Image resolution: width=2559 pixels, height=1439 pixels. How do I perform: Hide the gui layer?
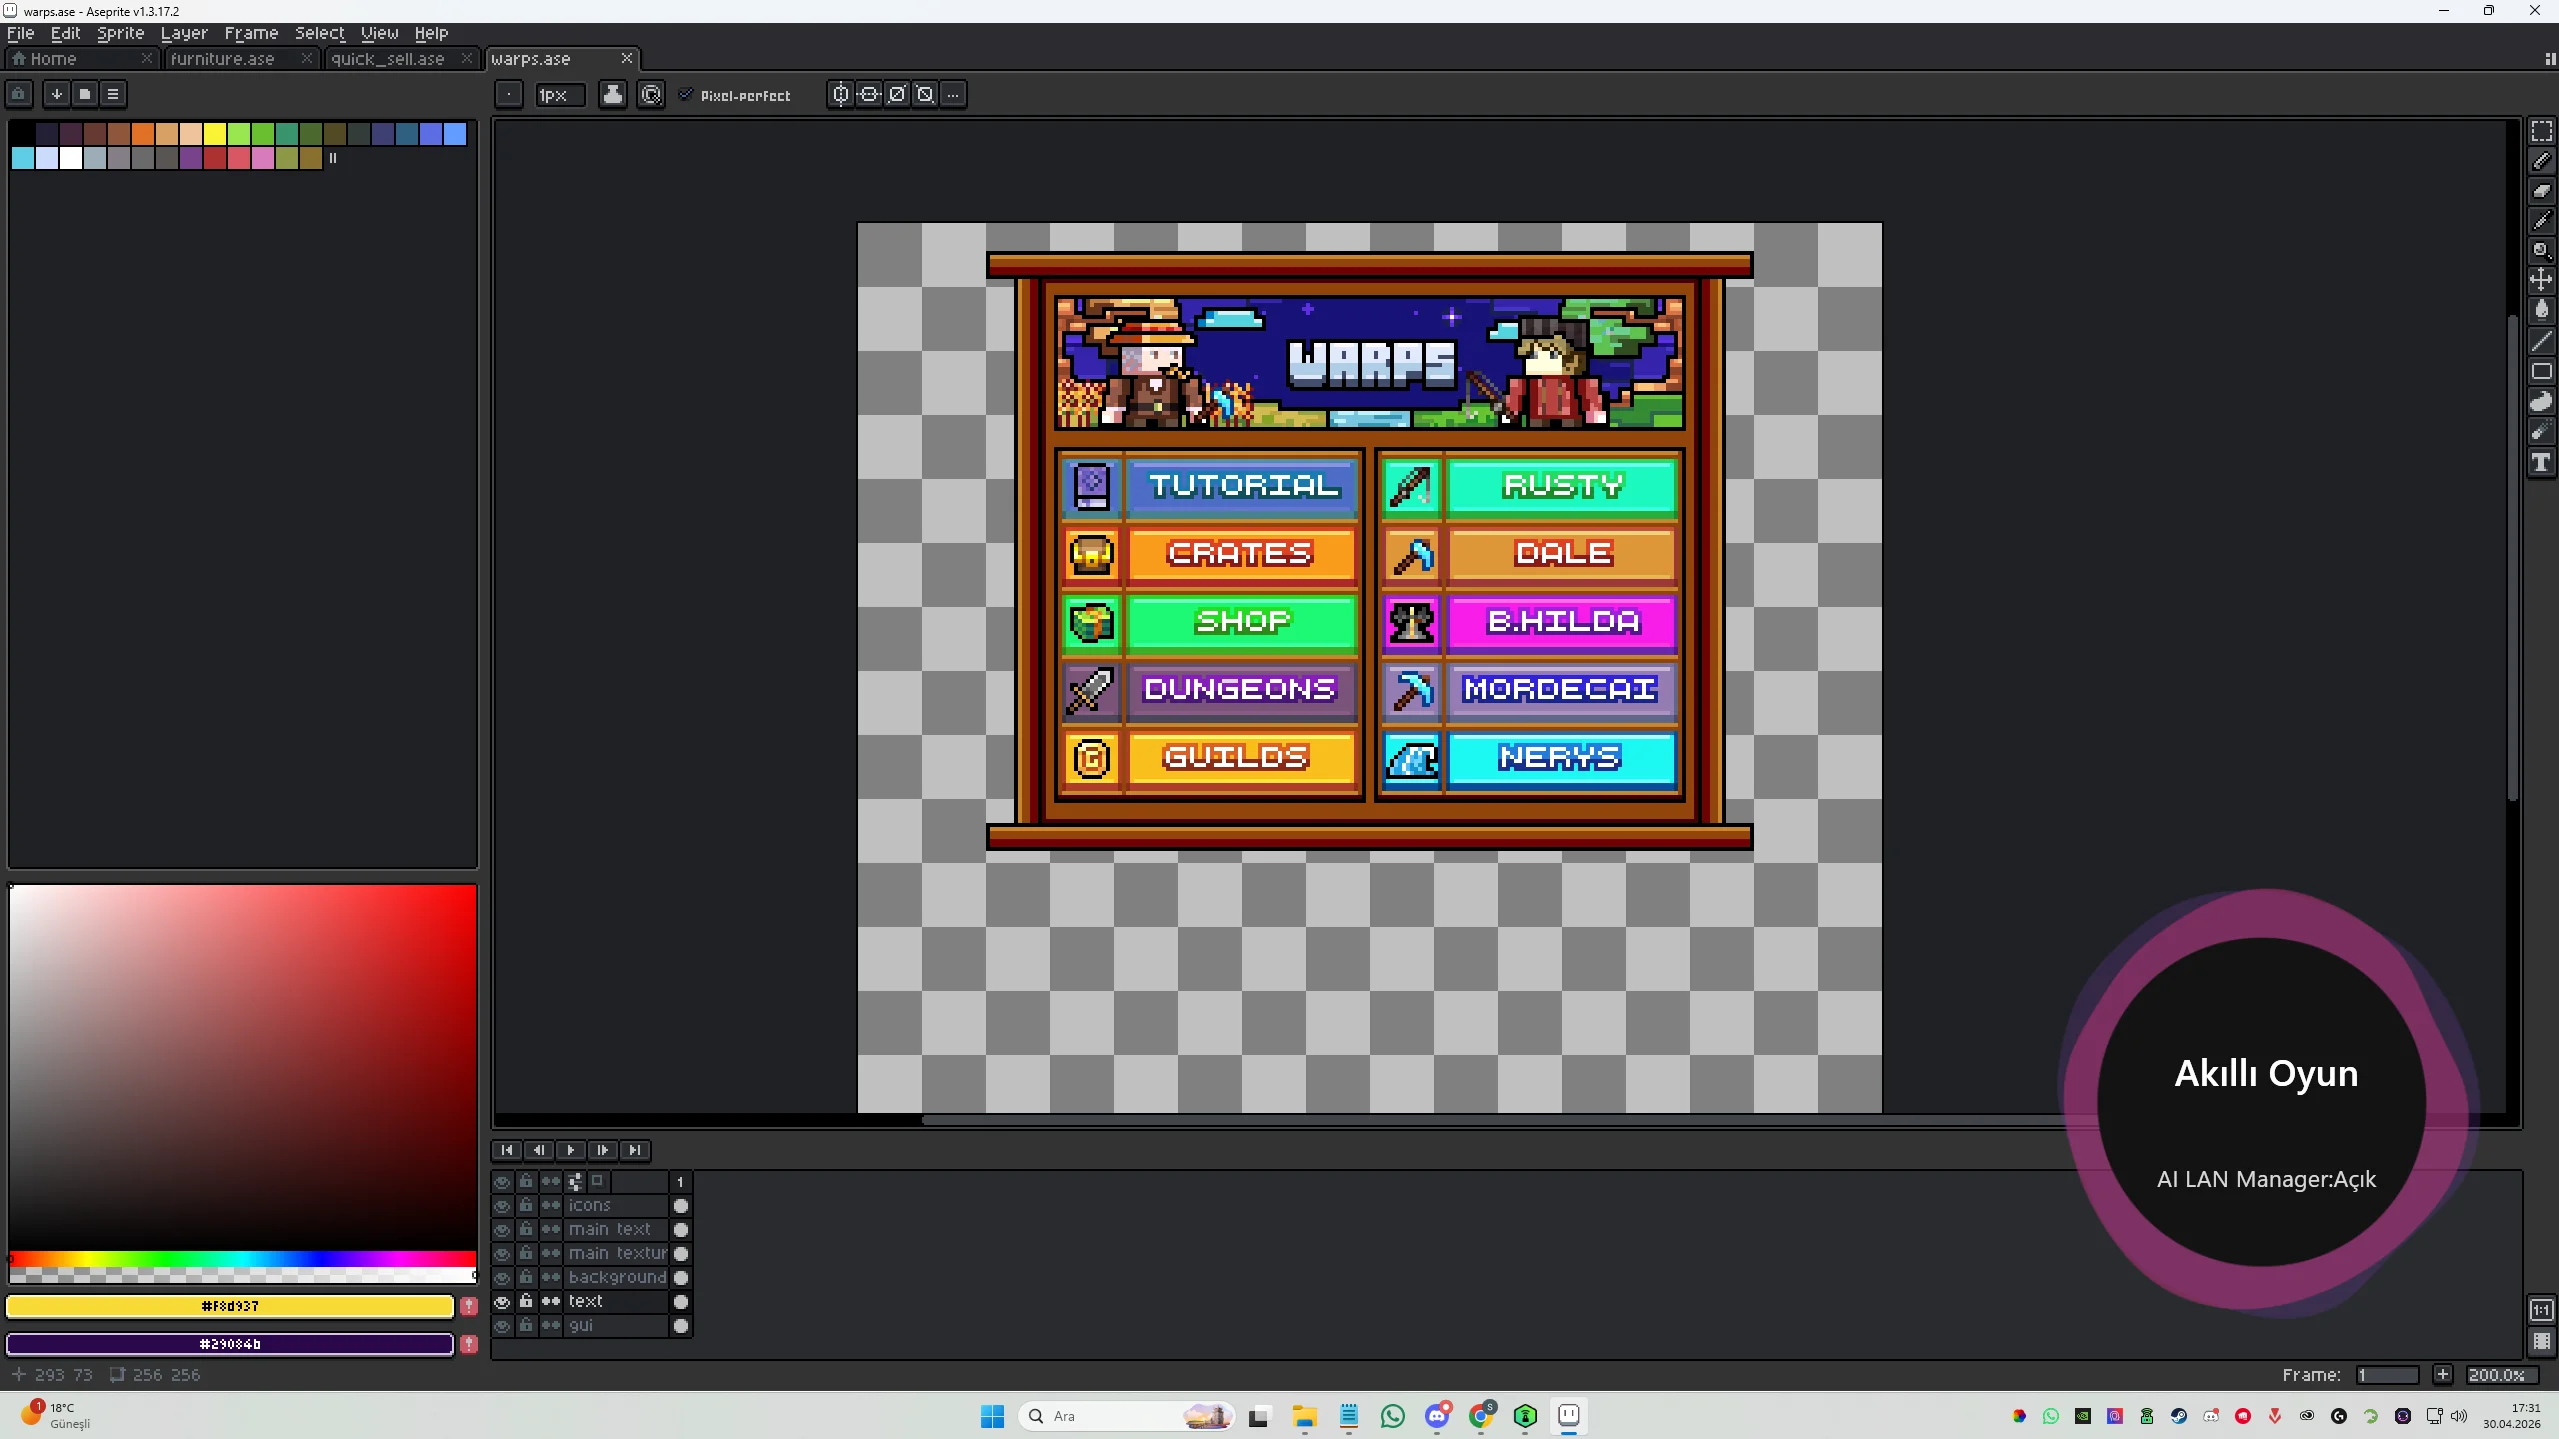pyautogui.click(x=502, y=1326)
